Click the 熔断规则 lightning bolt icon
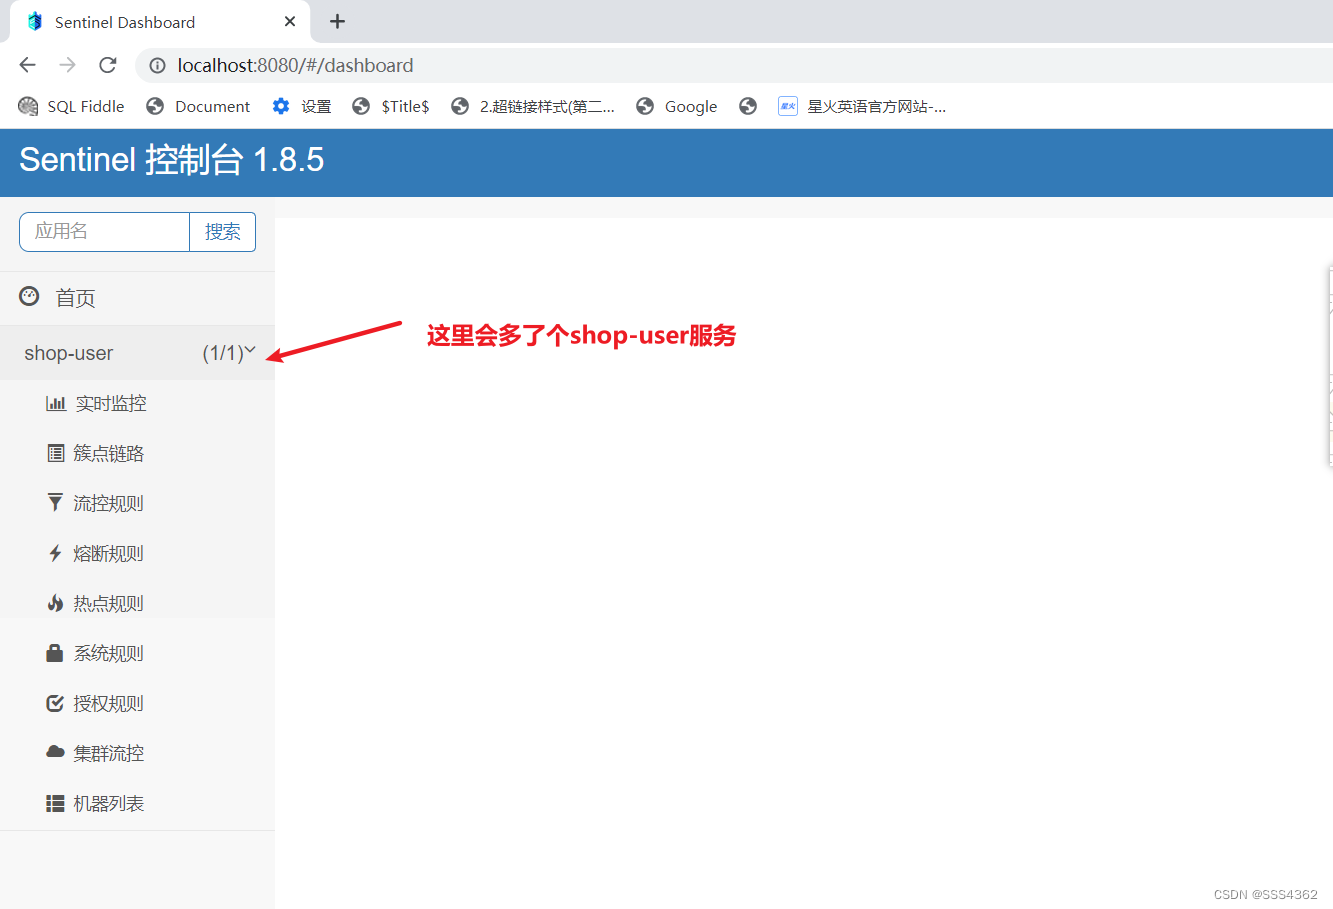 coord(55,553)
